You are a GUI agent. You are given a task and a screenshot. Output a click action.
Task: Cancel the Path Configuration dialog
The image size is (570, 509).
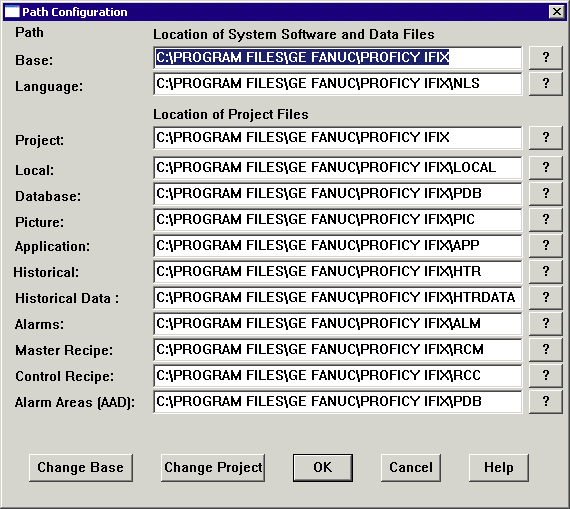pyautogui.click(x=411, y=468)
